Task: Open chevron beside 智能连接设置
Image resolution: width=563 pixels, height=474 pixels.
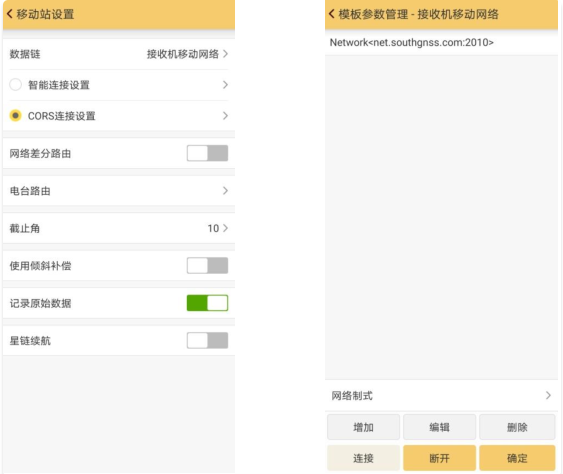Action: (225, 85)
